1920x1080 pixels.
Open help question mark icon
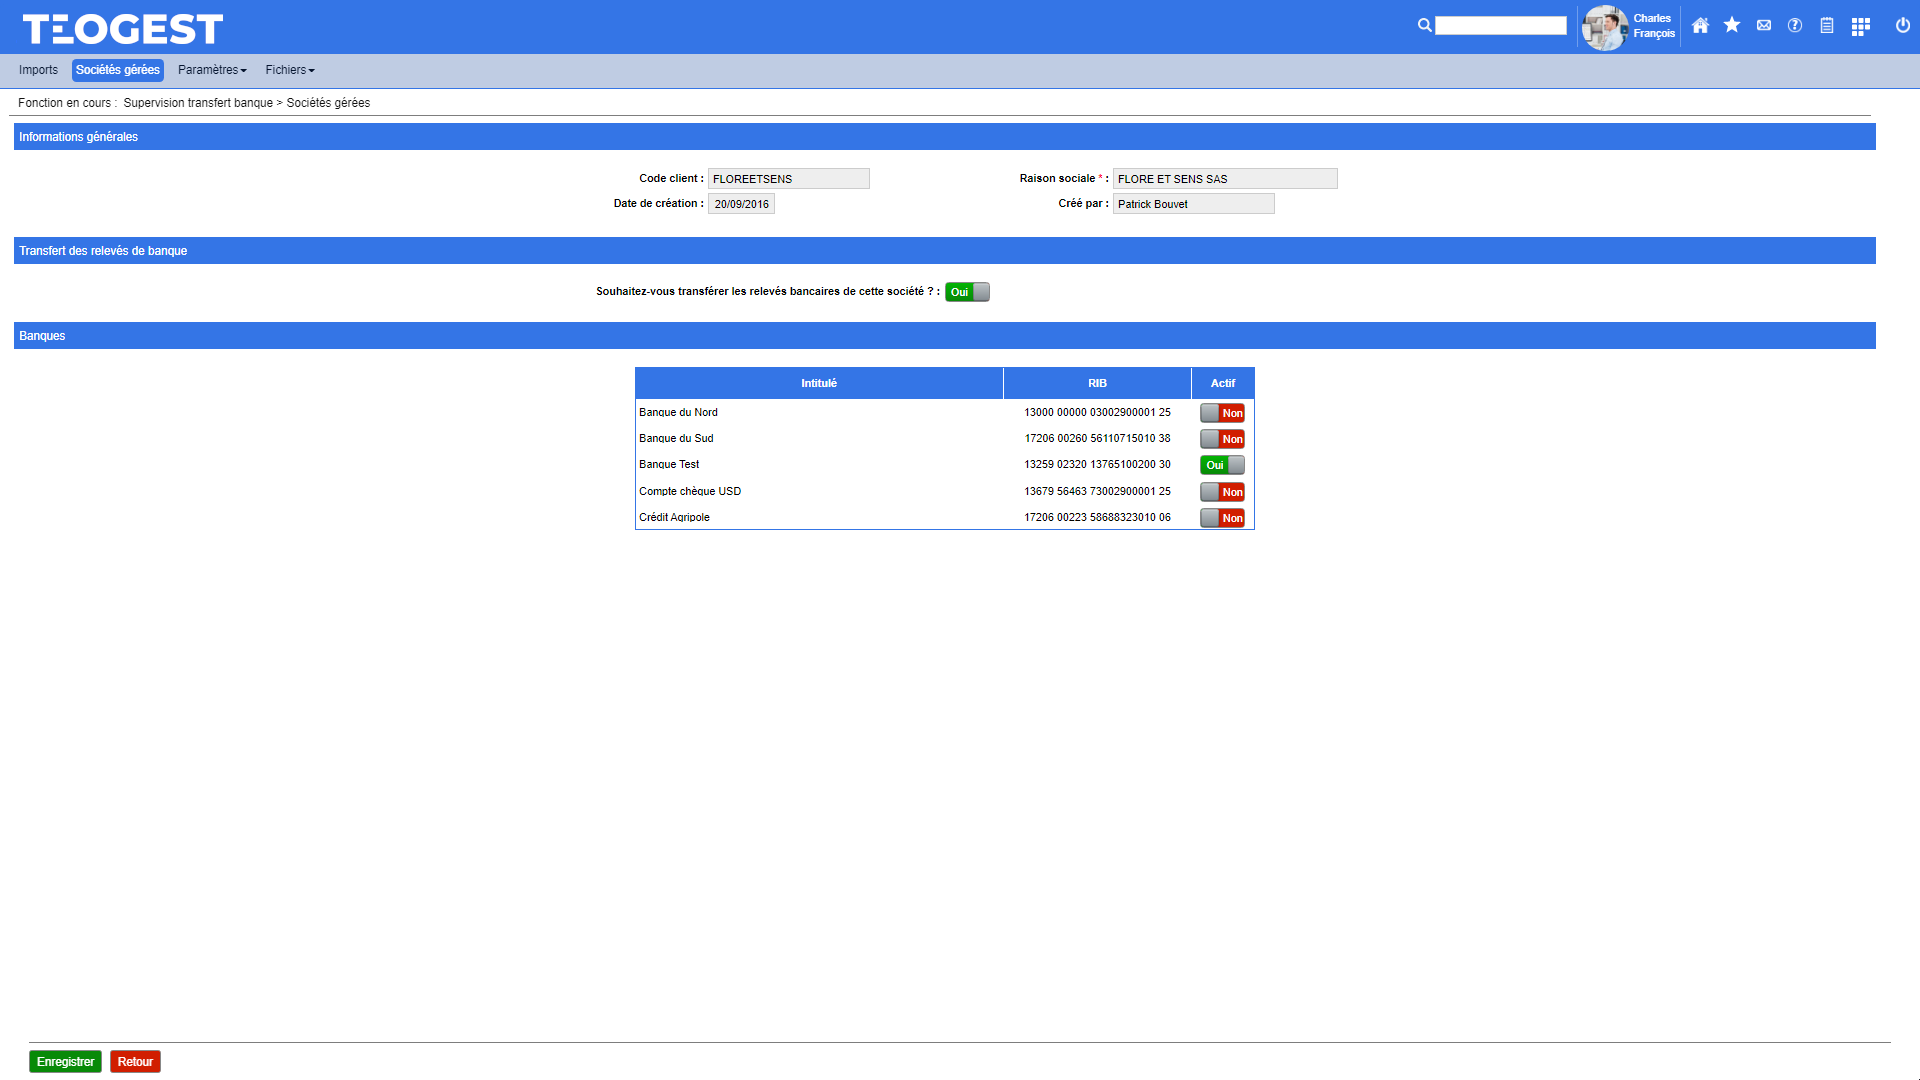click(x=1795, y=26)
